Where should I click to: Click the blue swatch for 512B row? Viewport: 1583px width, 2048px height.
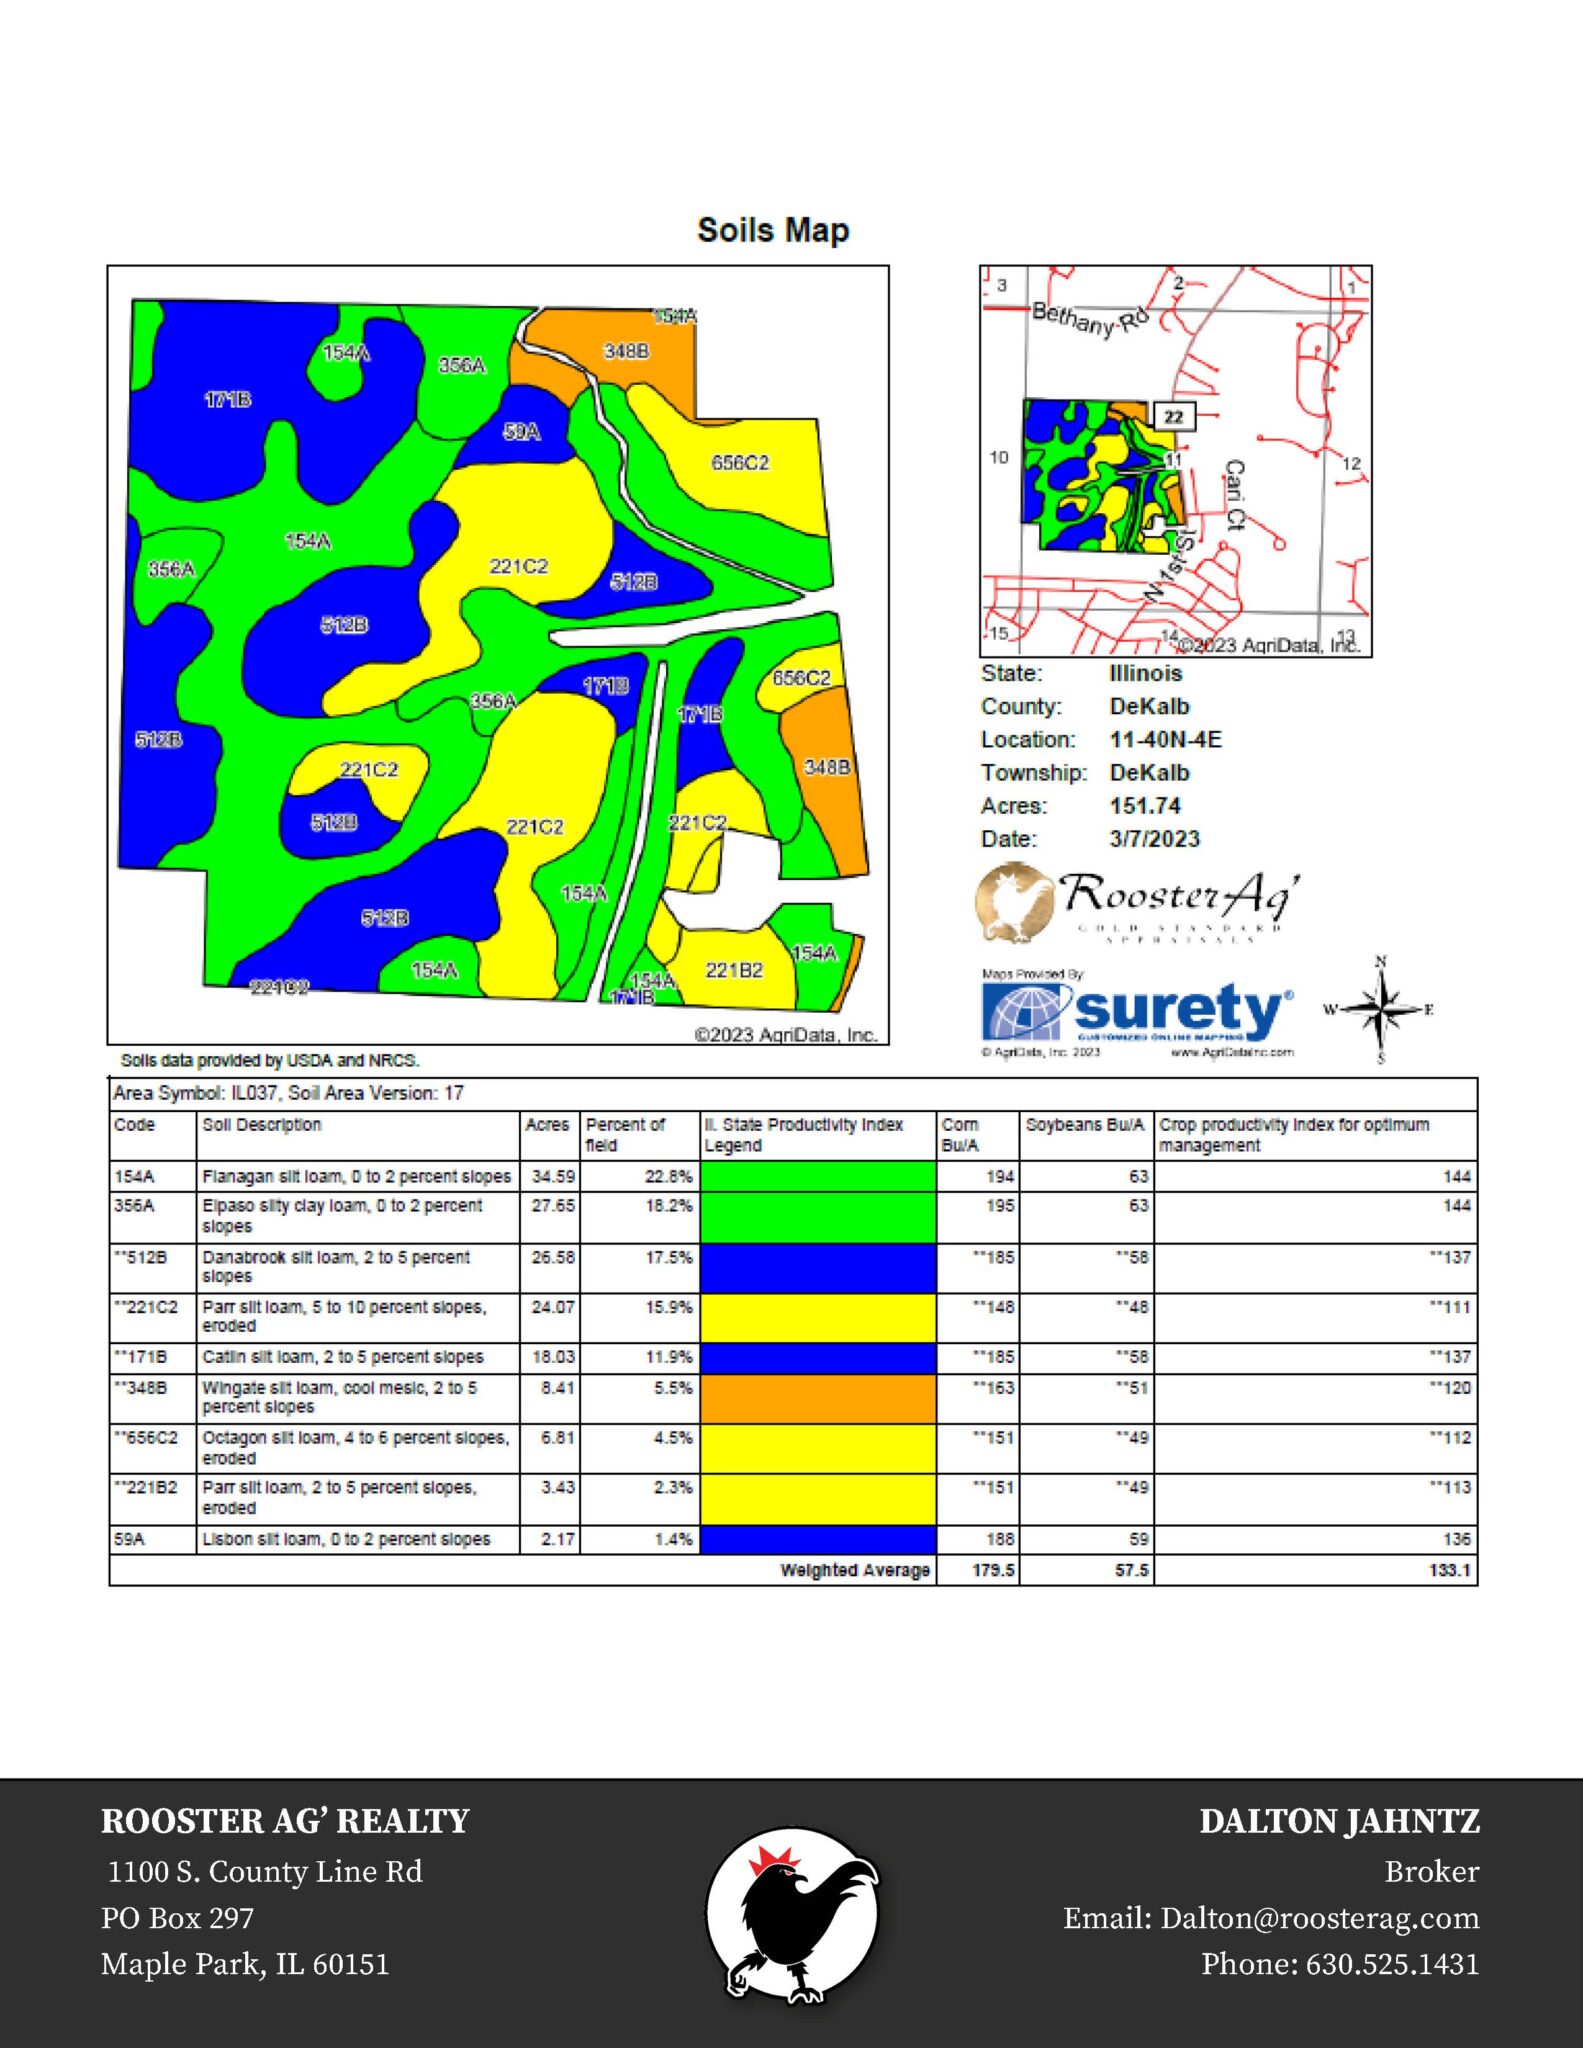click(x=818, y=1268)
